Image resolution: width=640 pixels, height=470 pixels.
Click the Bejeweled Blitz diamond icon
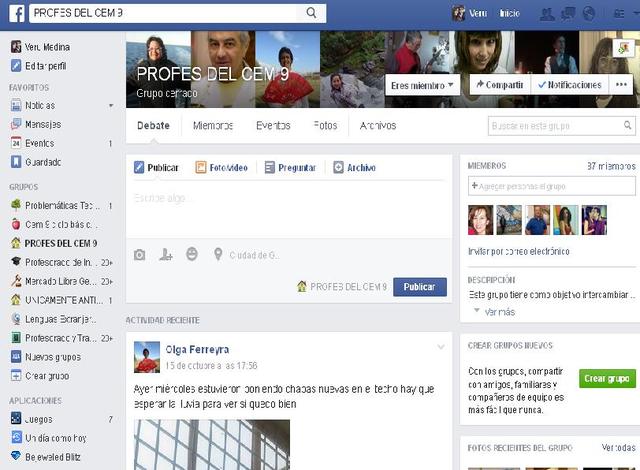click(16, 456)
